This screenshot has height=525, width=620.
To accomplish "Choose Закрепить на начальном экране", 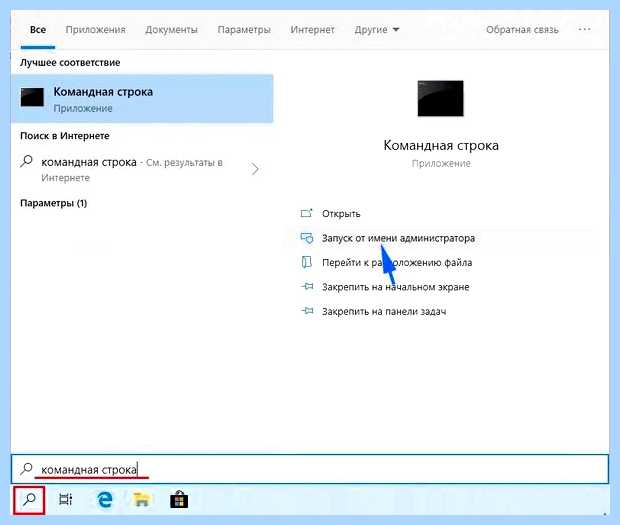I will [x=395, y=287].
